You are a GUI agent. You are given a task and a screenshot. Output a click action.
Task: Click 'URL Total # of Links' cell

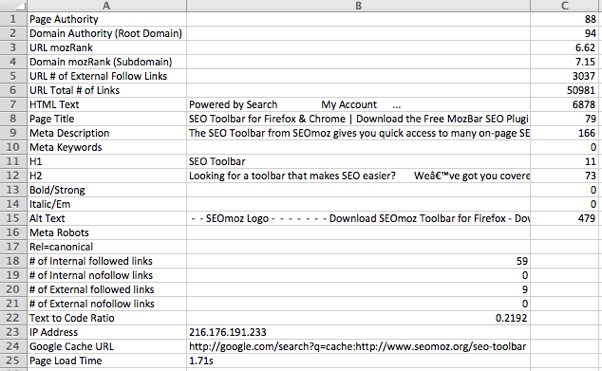(107, 90)
